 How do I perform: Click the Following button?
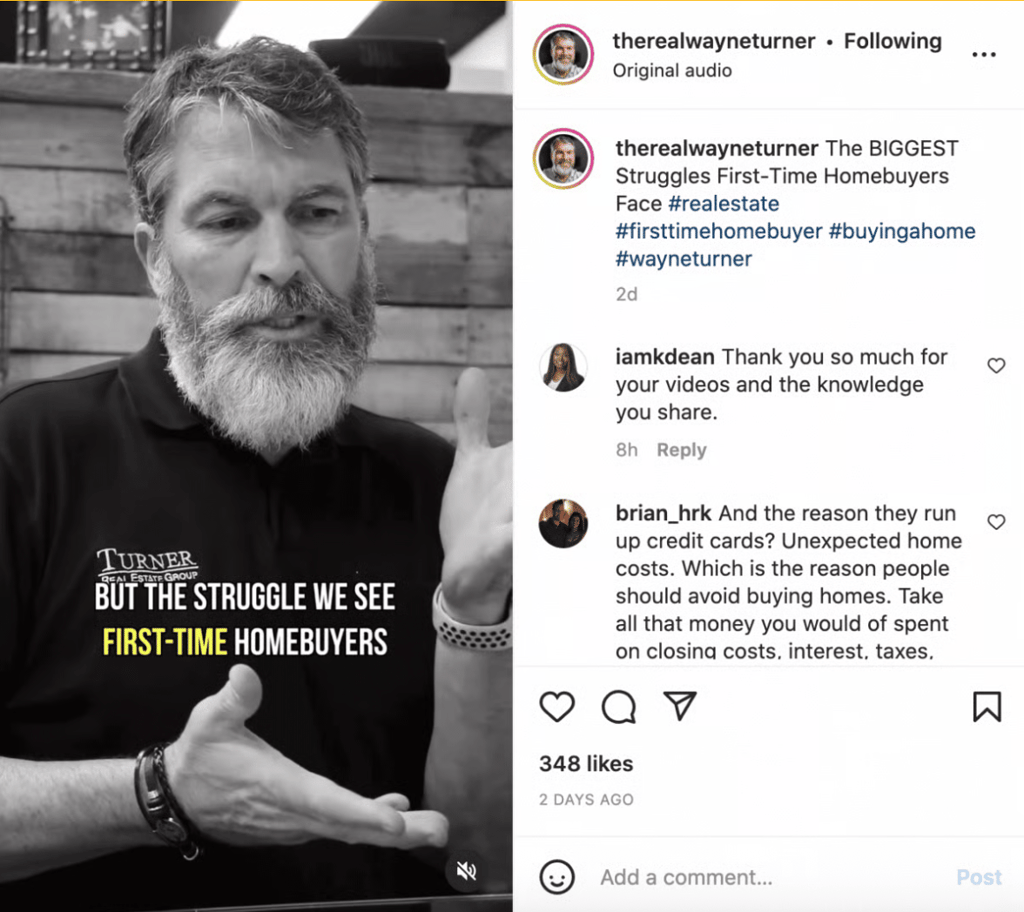click(x=893, y=41)
